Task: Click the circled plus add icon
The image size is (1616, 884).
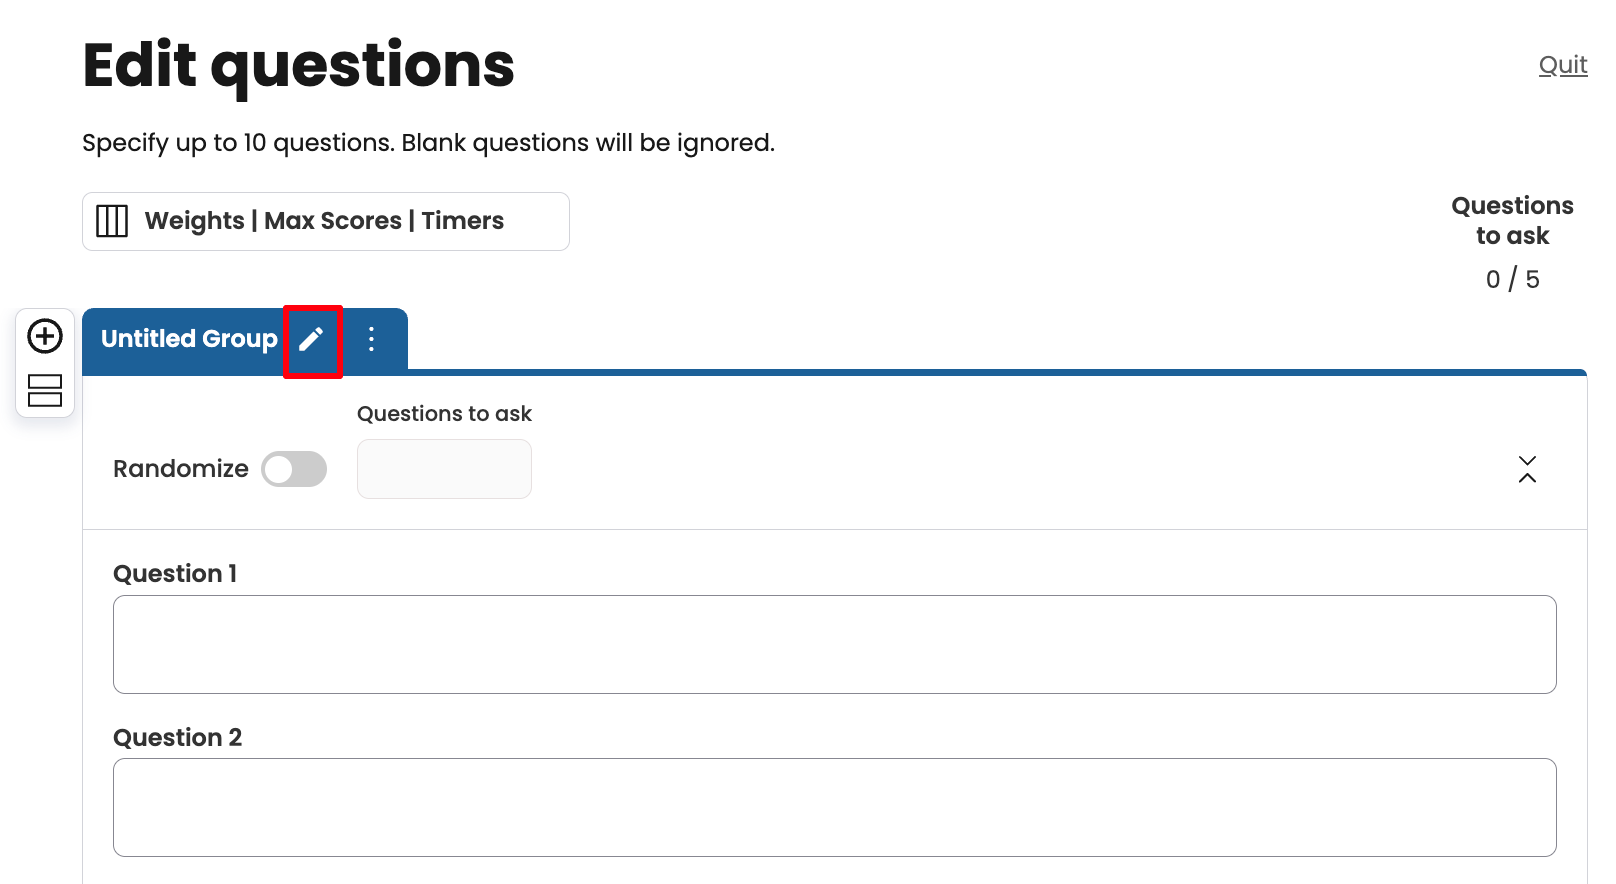Action: click(45, 336)
